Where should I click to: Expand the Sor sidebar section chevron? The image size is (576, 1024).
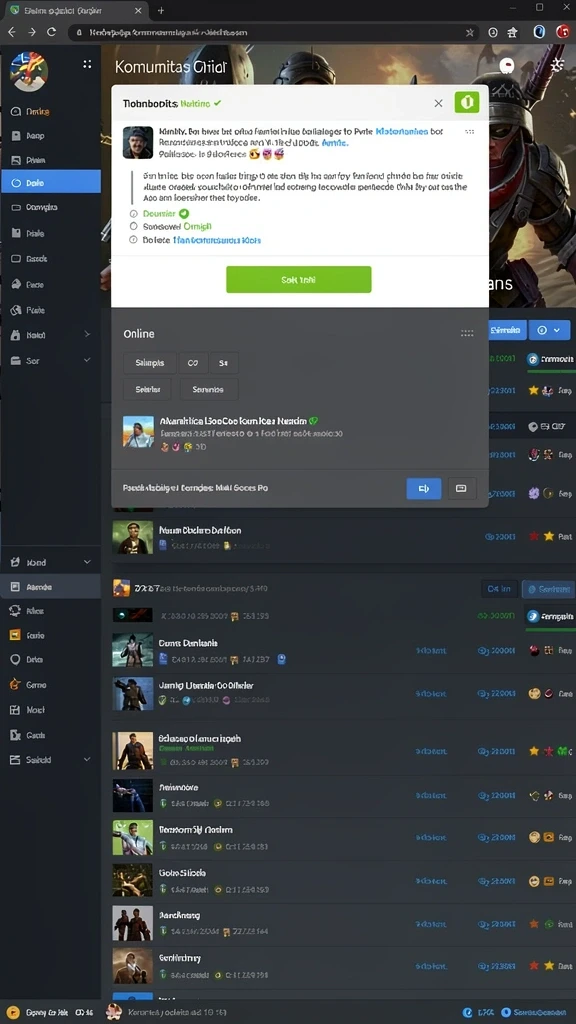[87, 360]
